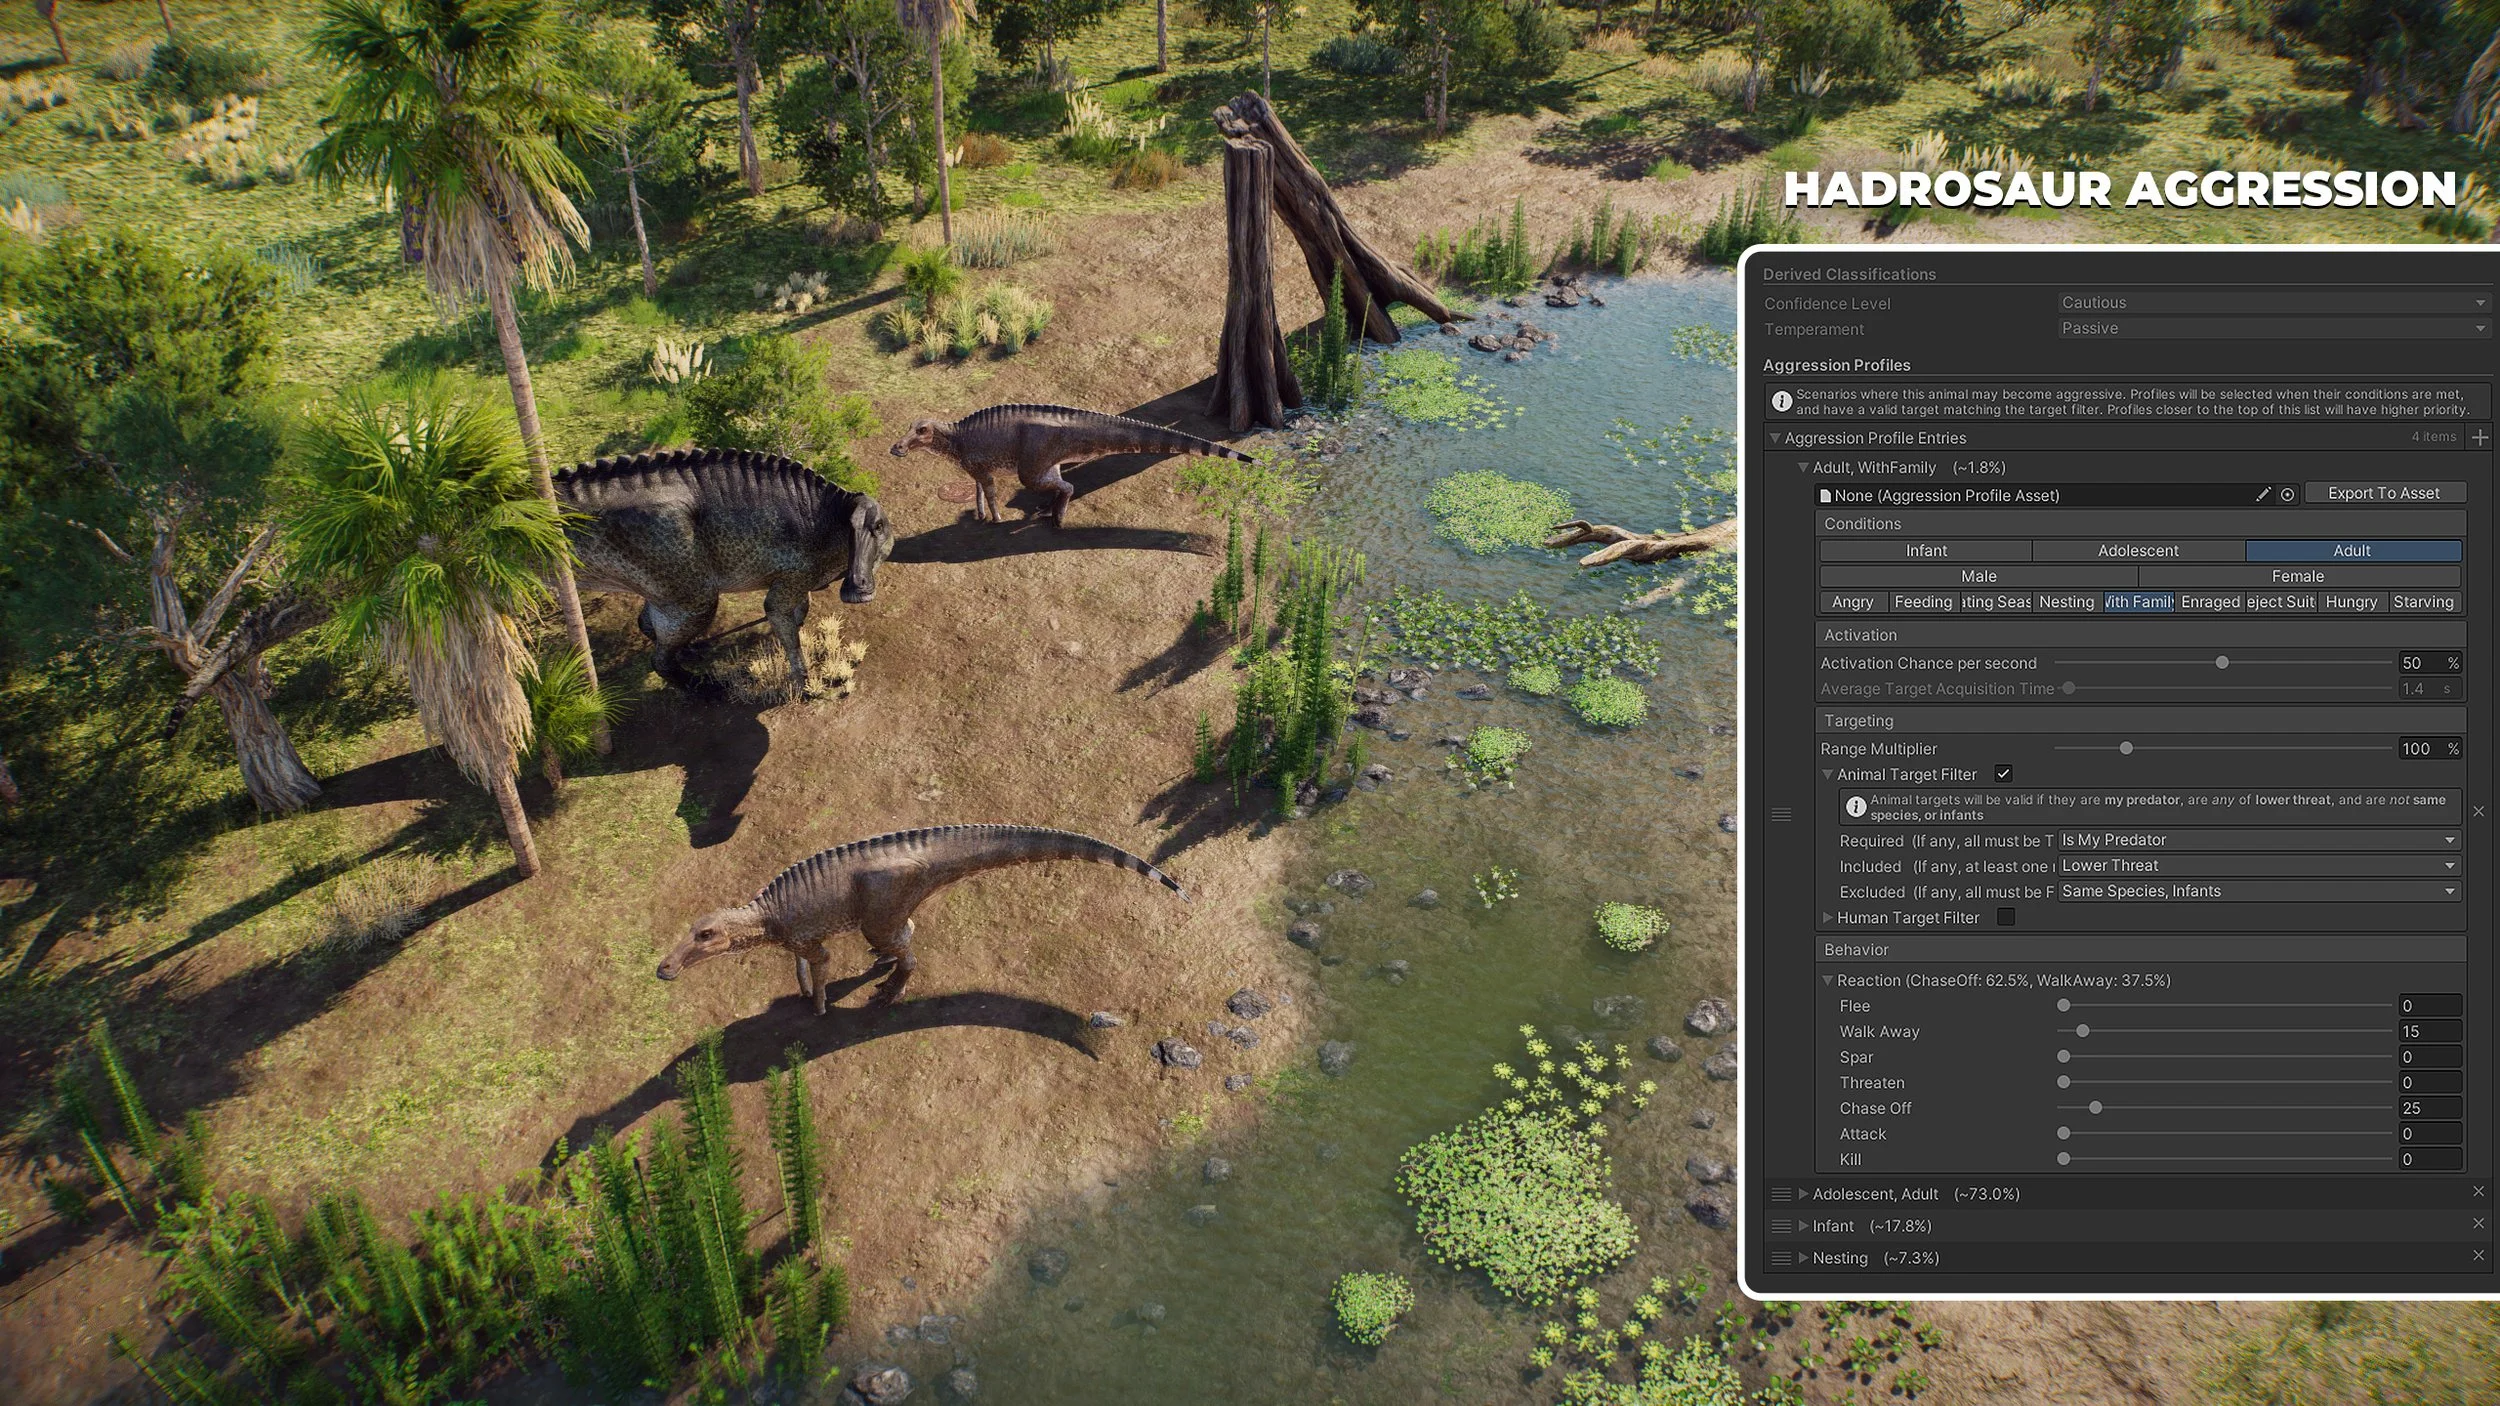Image resolution: width=2500 pixels, height=1406 pixels.
Task: Click the Chase Off slider handle
Action: [x=2095, y=1108]
